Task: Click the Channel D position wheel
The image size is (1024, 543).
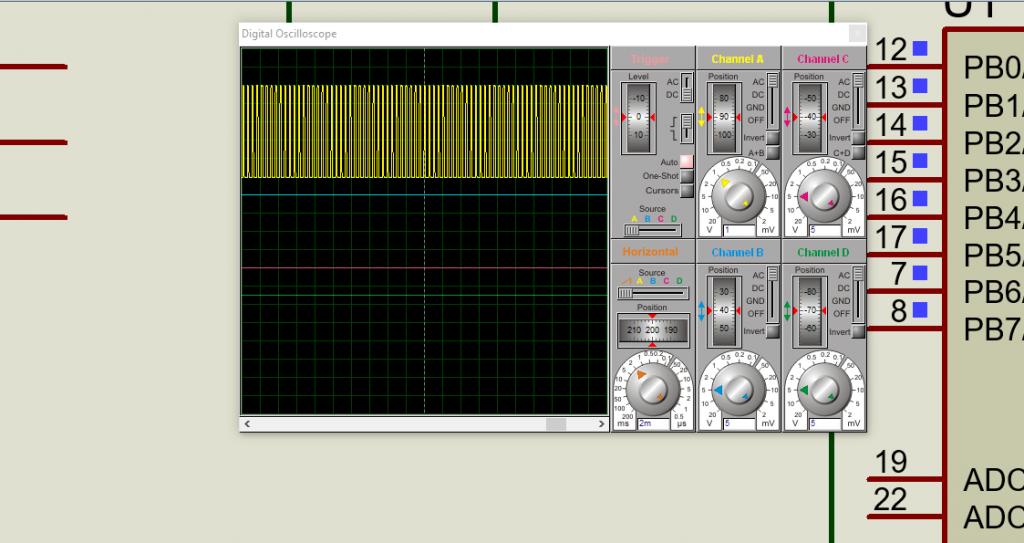Action: [810, 310]
